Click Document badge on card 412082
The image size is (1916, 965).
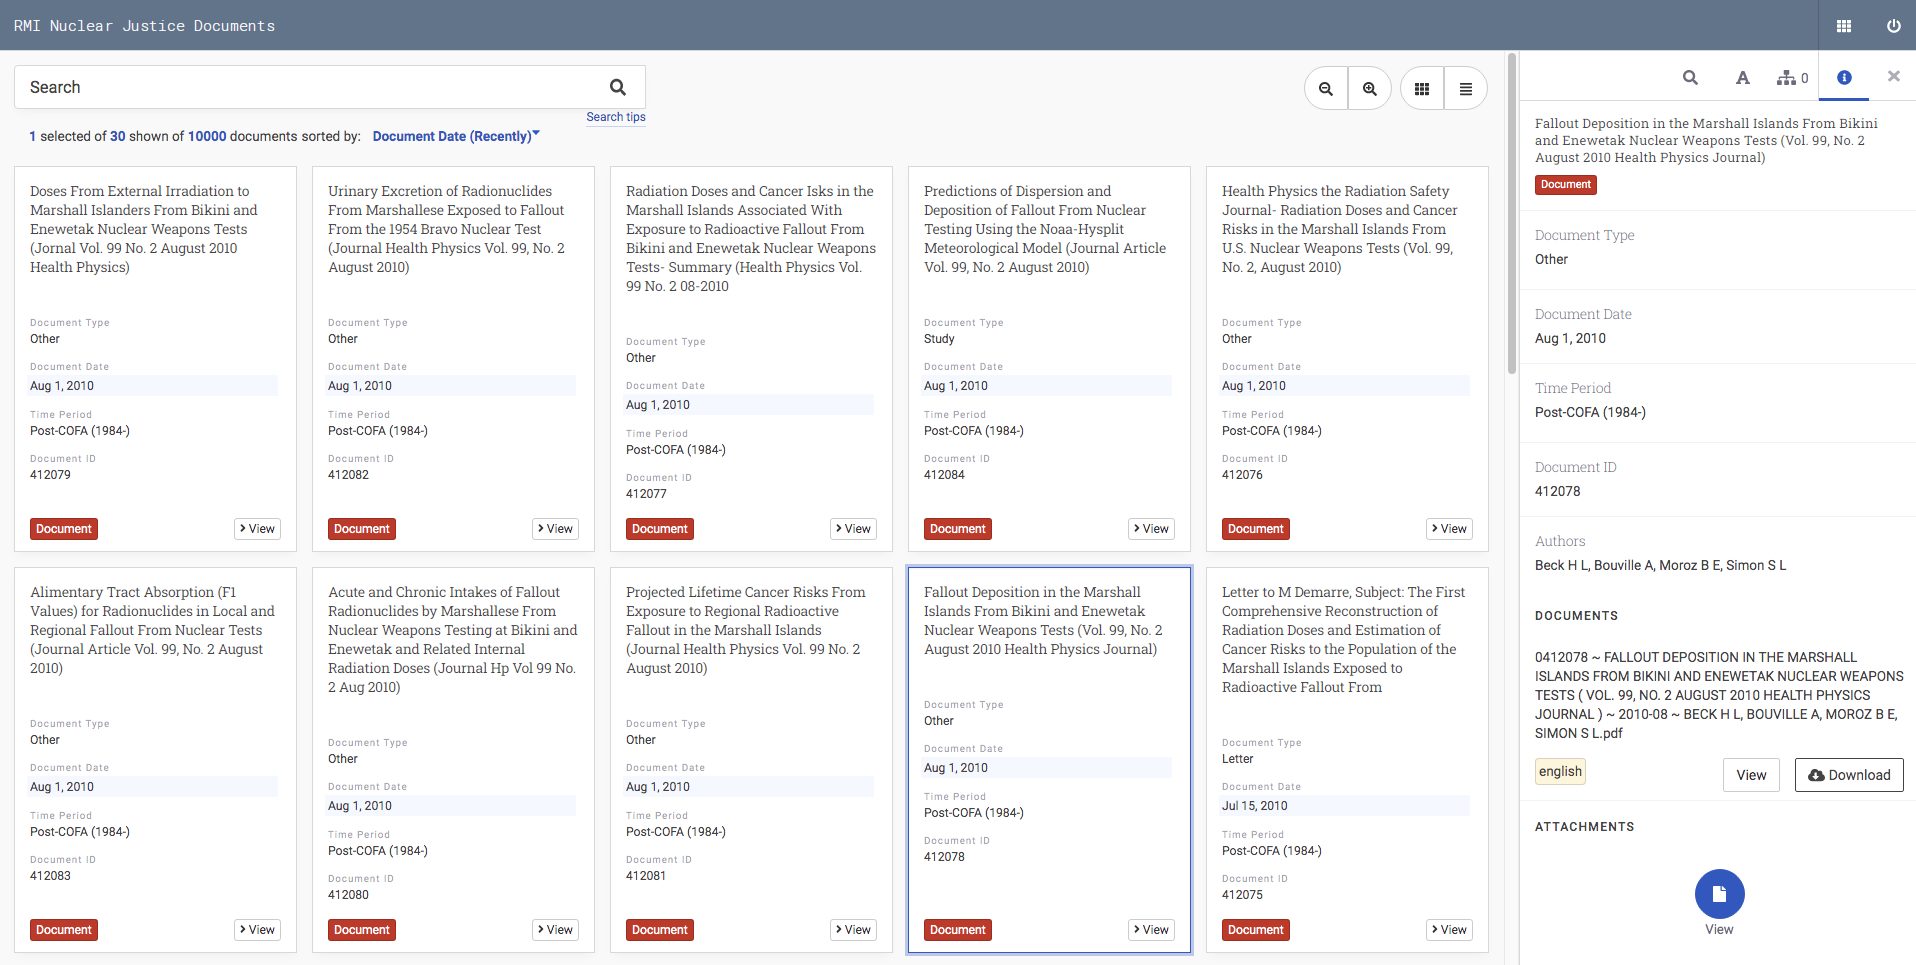tap(362, 529)
